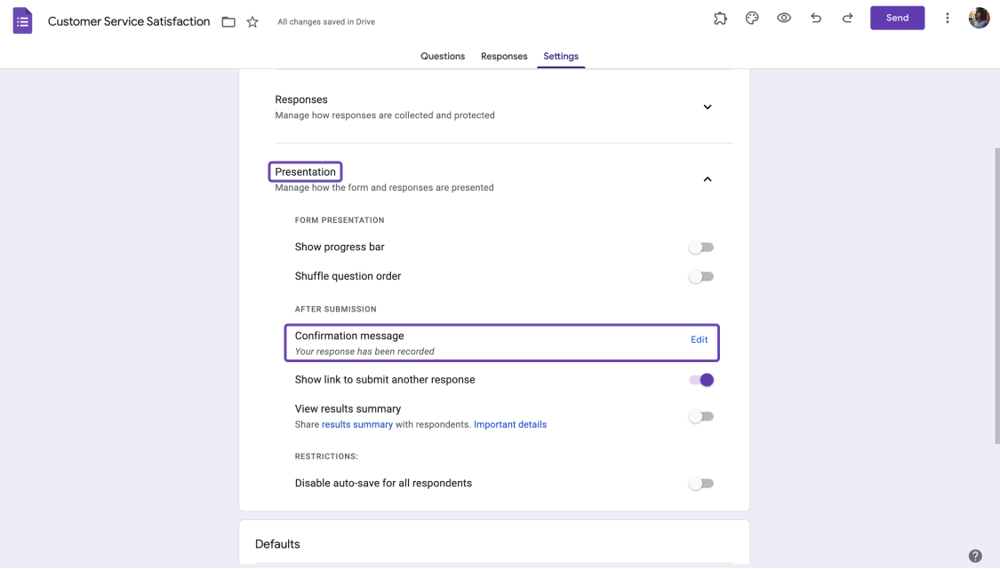Expand the Responses settings section

(707, 107)
